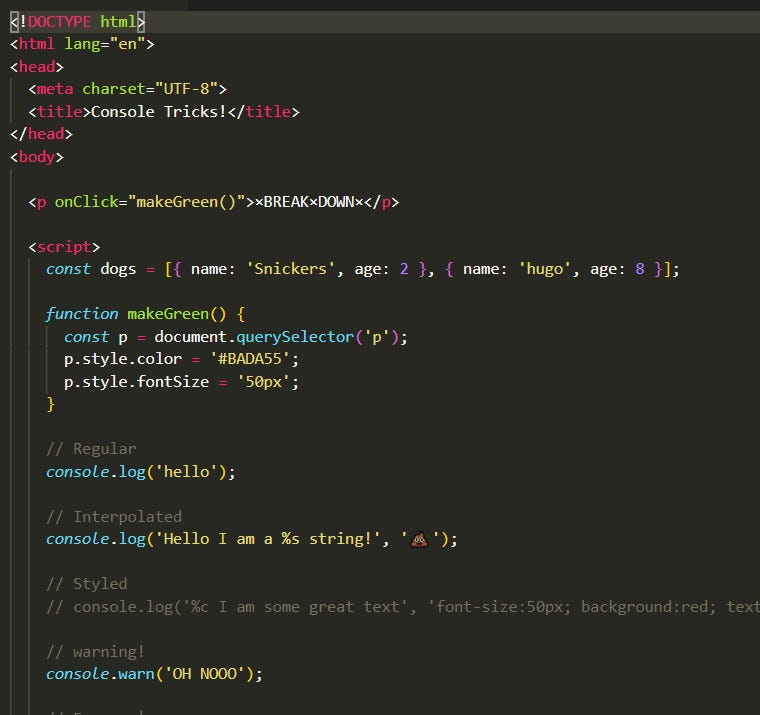Click 'querySelector' method call
The height and width of the screenshot is (715, 760).
tap(295, 337)
